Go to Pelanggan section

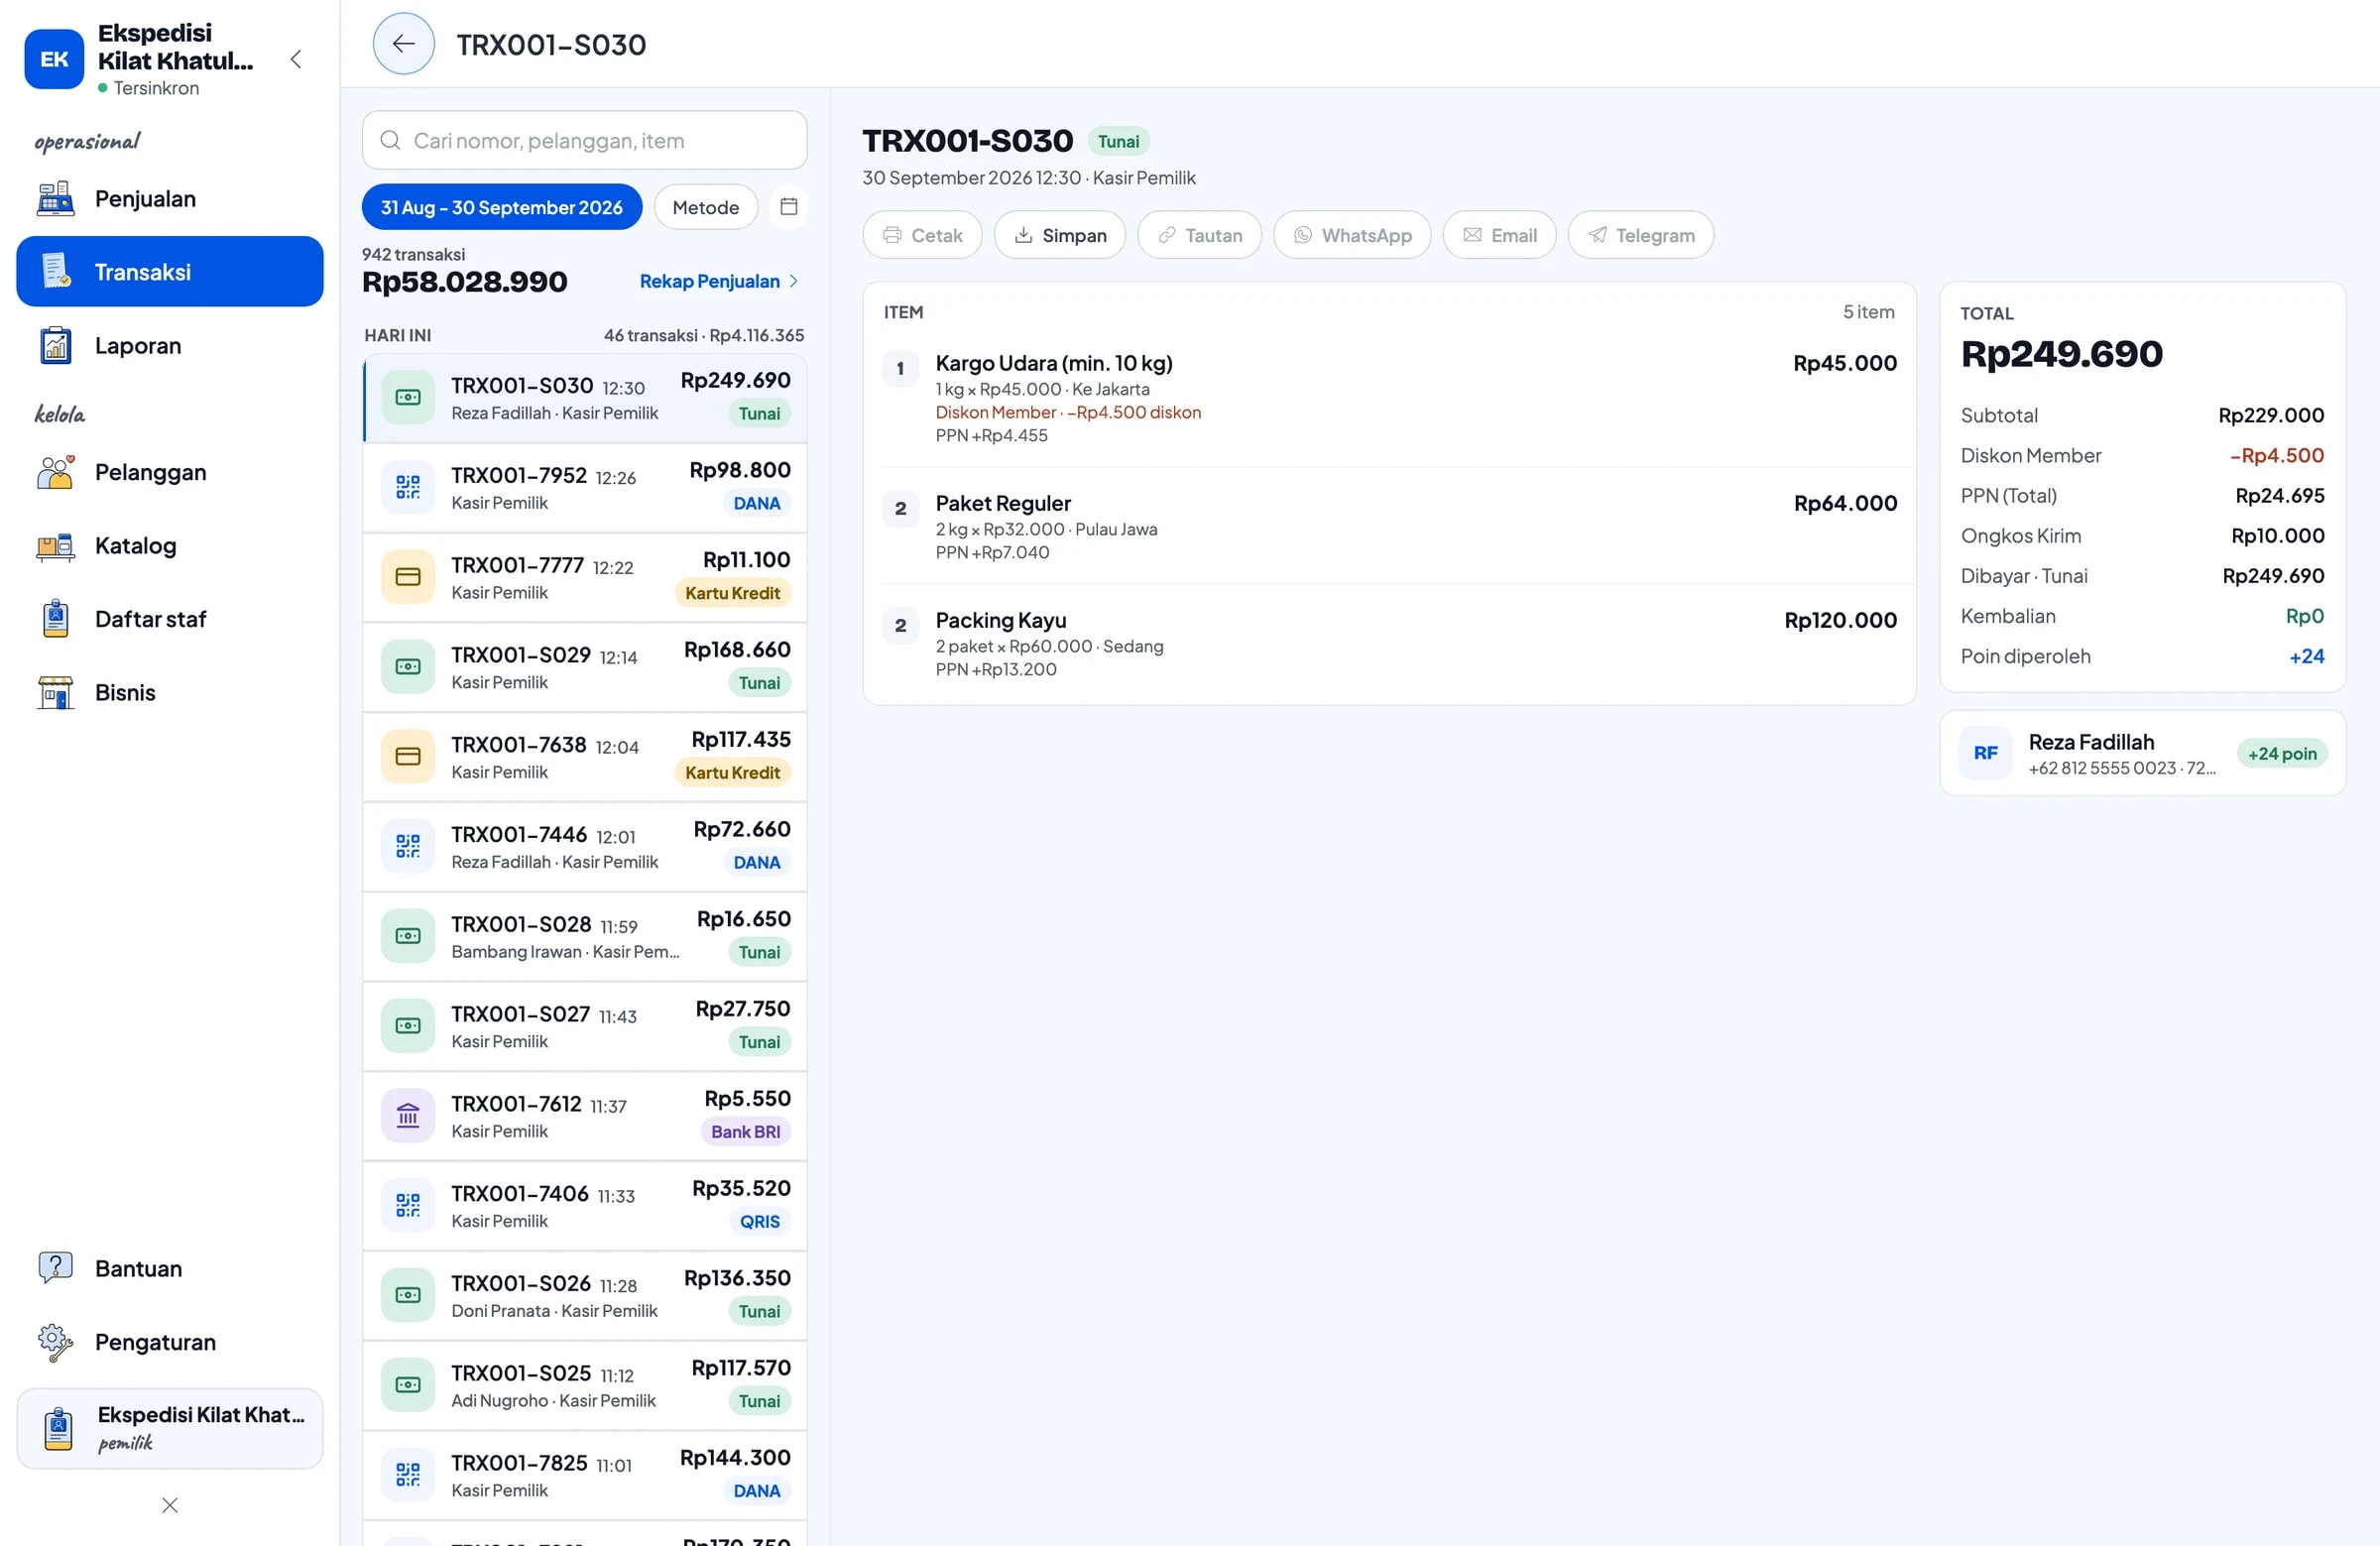[170, 472]
